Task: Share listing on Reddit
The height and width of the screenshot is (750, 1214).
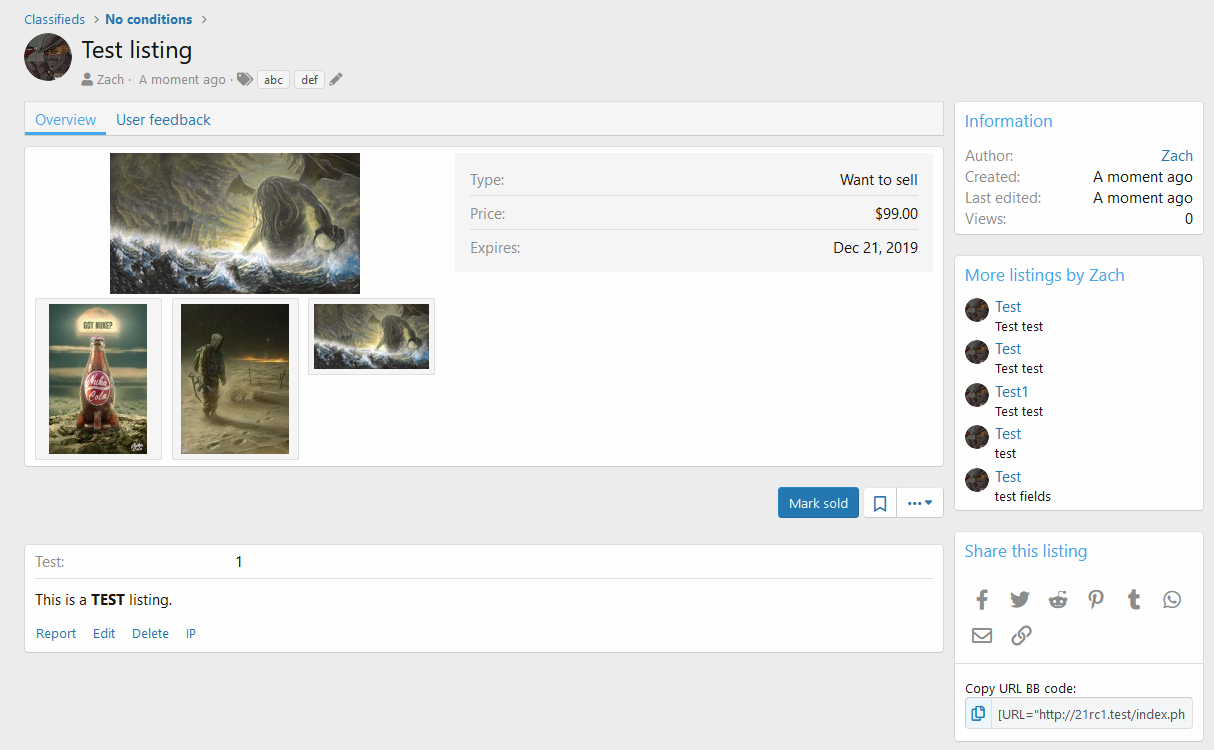Action: click(1058, 600)
